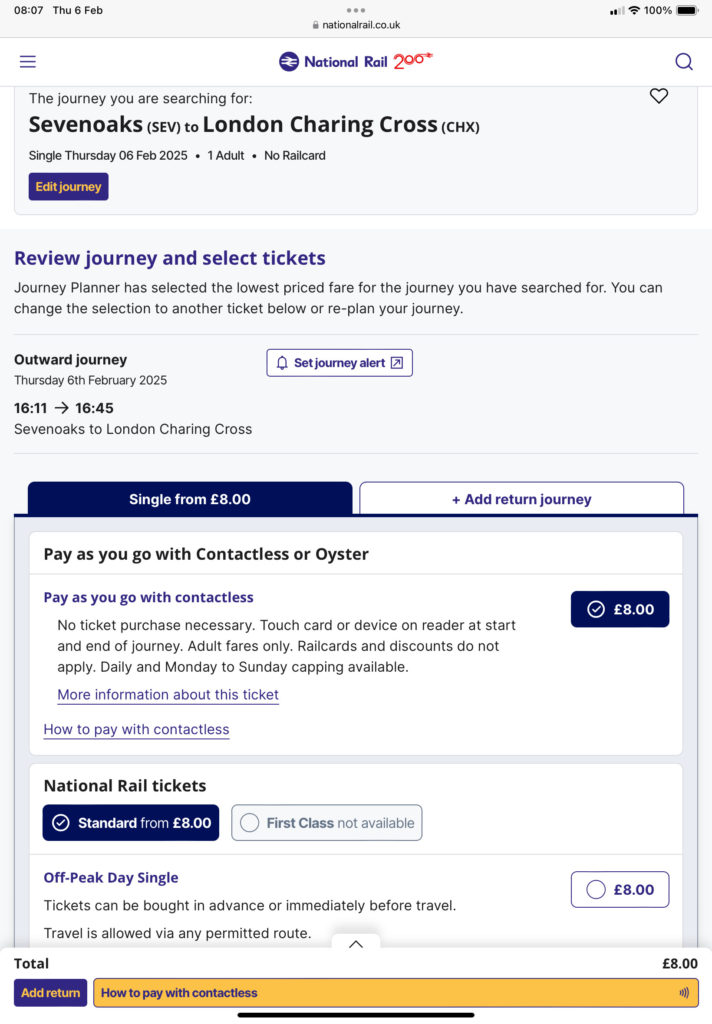Select First Class not available option
The height and width of the screenshot is (1024, 712).
click(327, 822)
